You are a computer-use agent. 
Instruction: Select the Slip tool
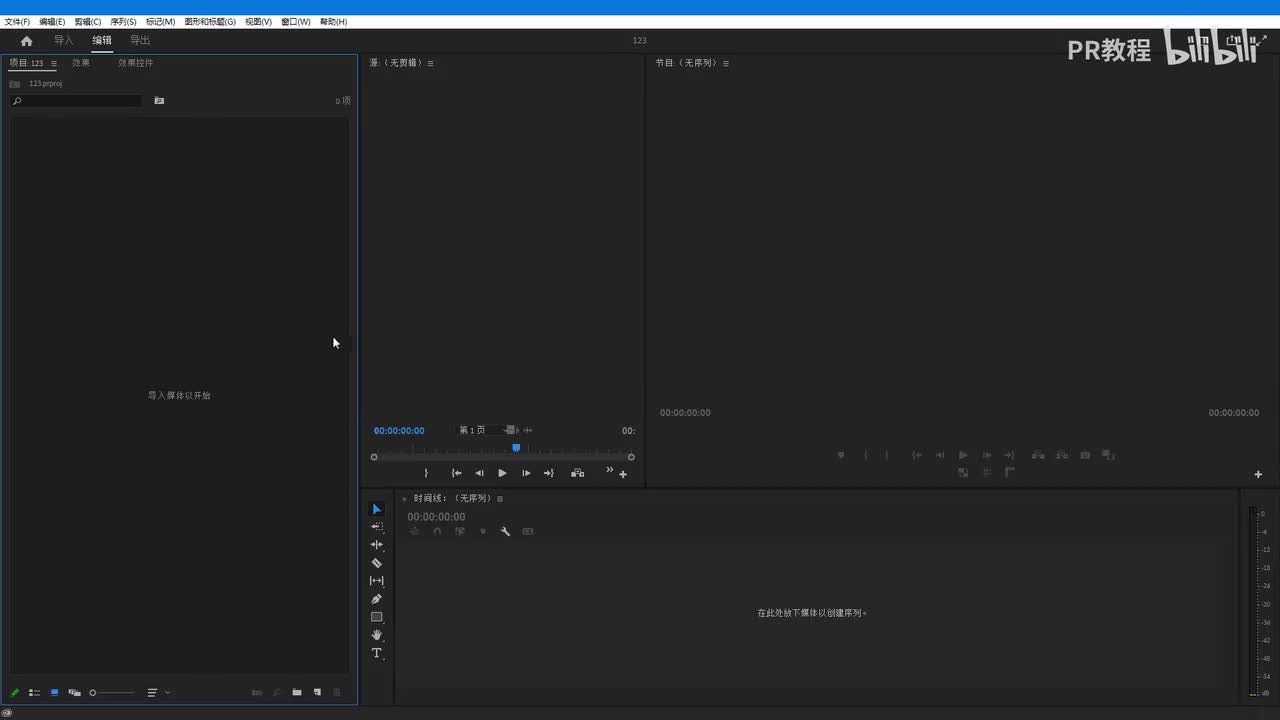[x=377, y=581]
